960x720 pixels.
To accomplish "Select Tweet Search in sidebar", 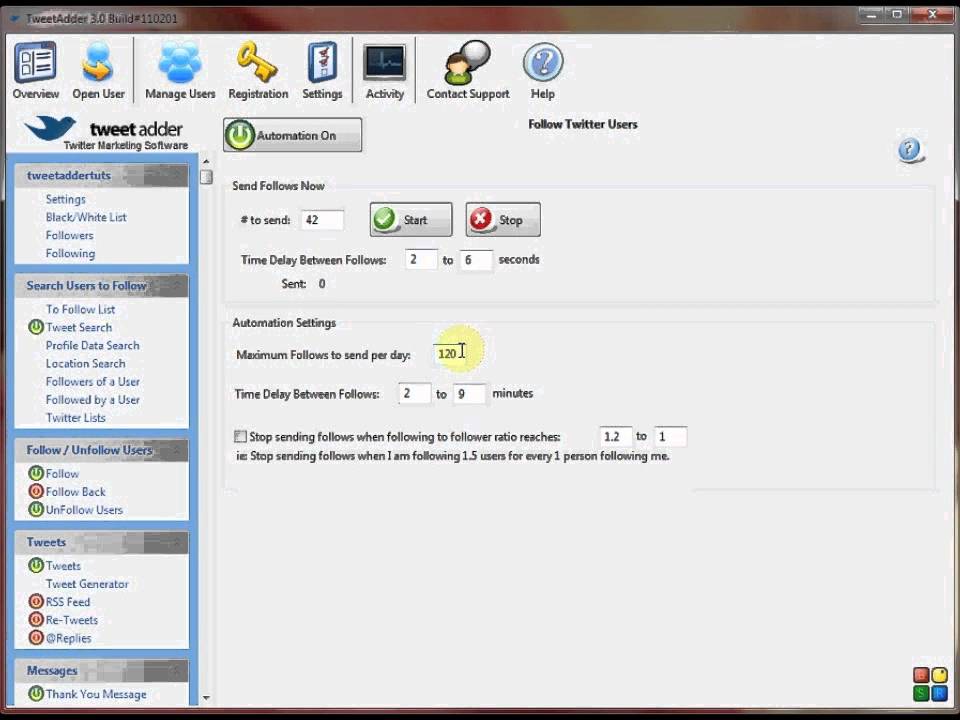I will (79, 327).
